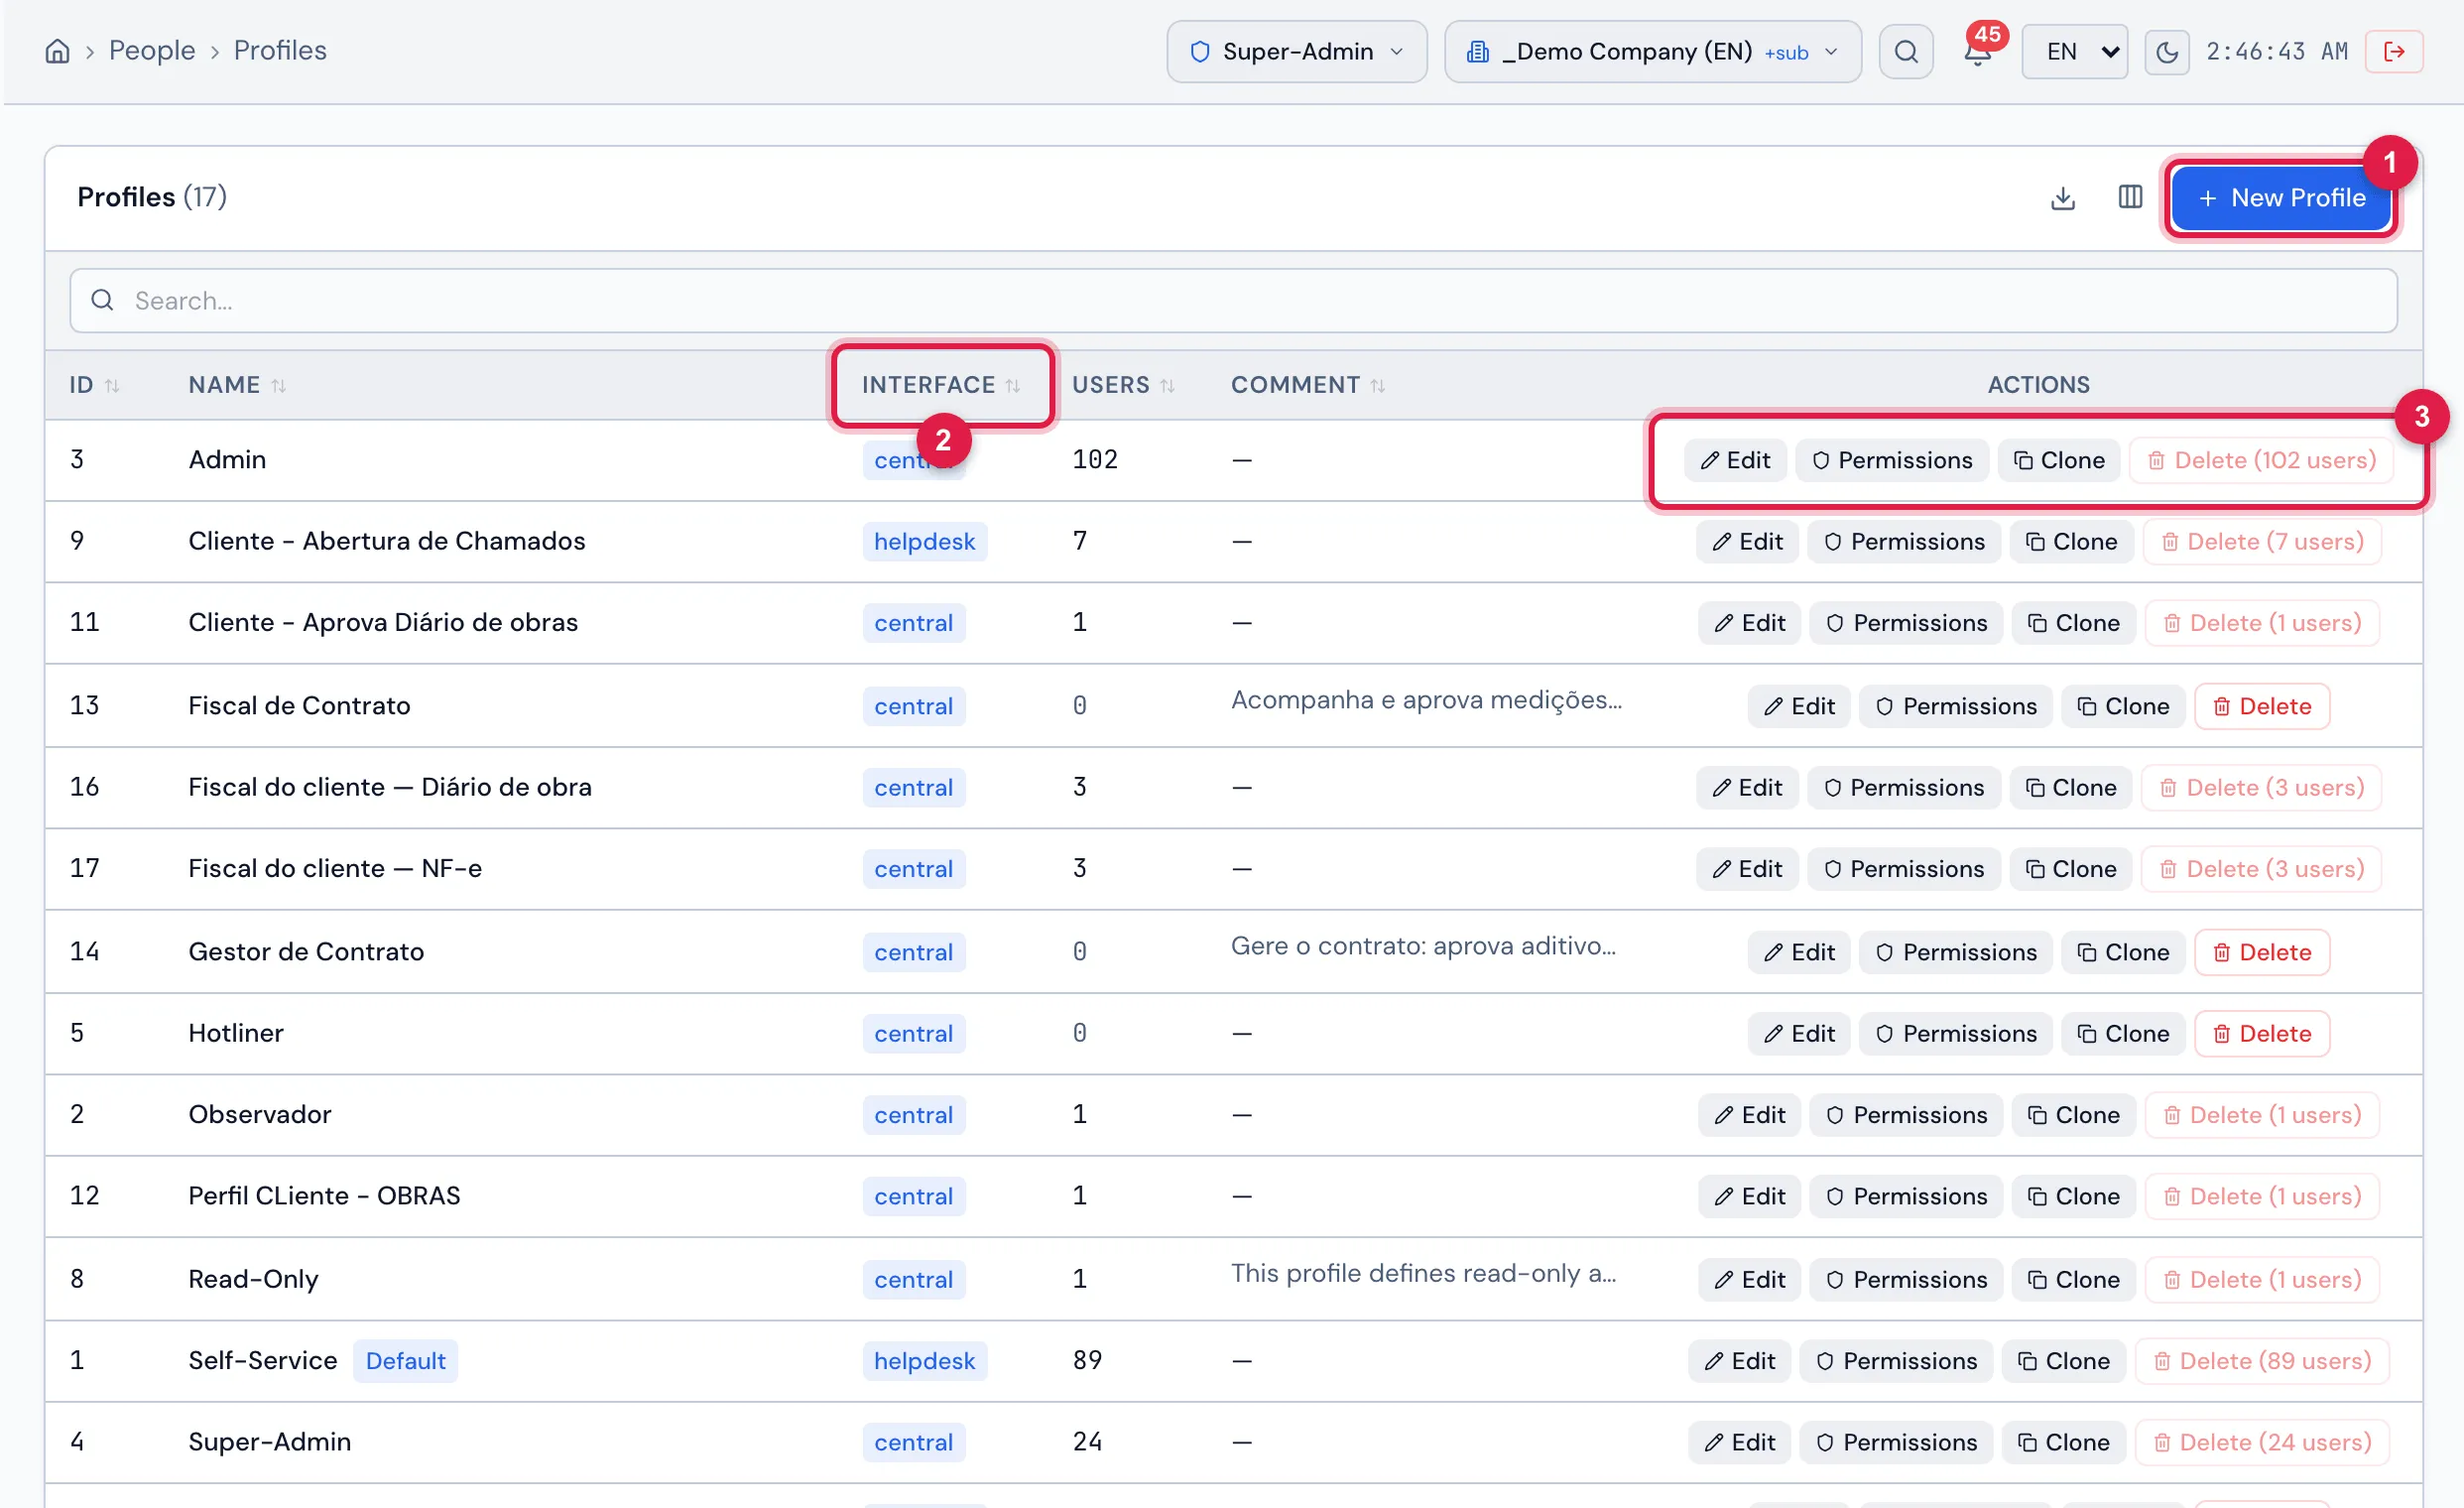Click Delete (24 users) for Super-Admin row
Screen dimensions: 2464x1508
(x=2262, y=1442)
